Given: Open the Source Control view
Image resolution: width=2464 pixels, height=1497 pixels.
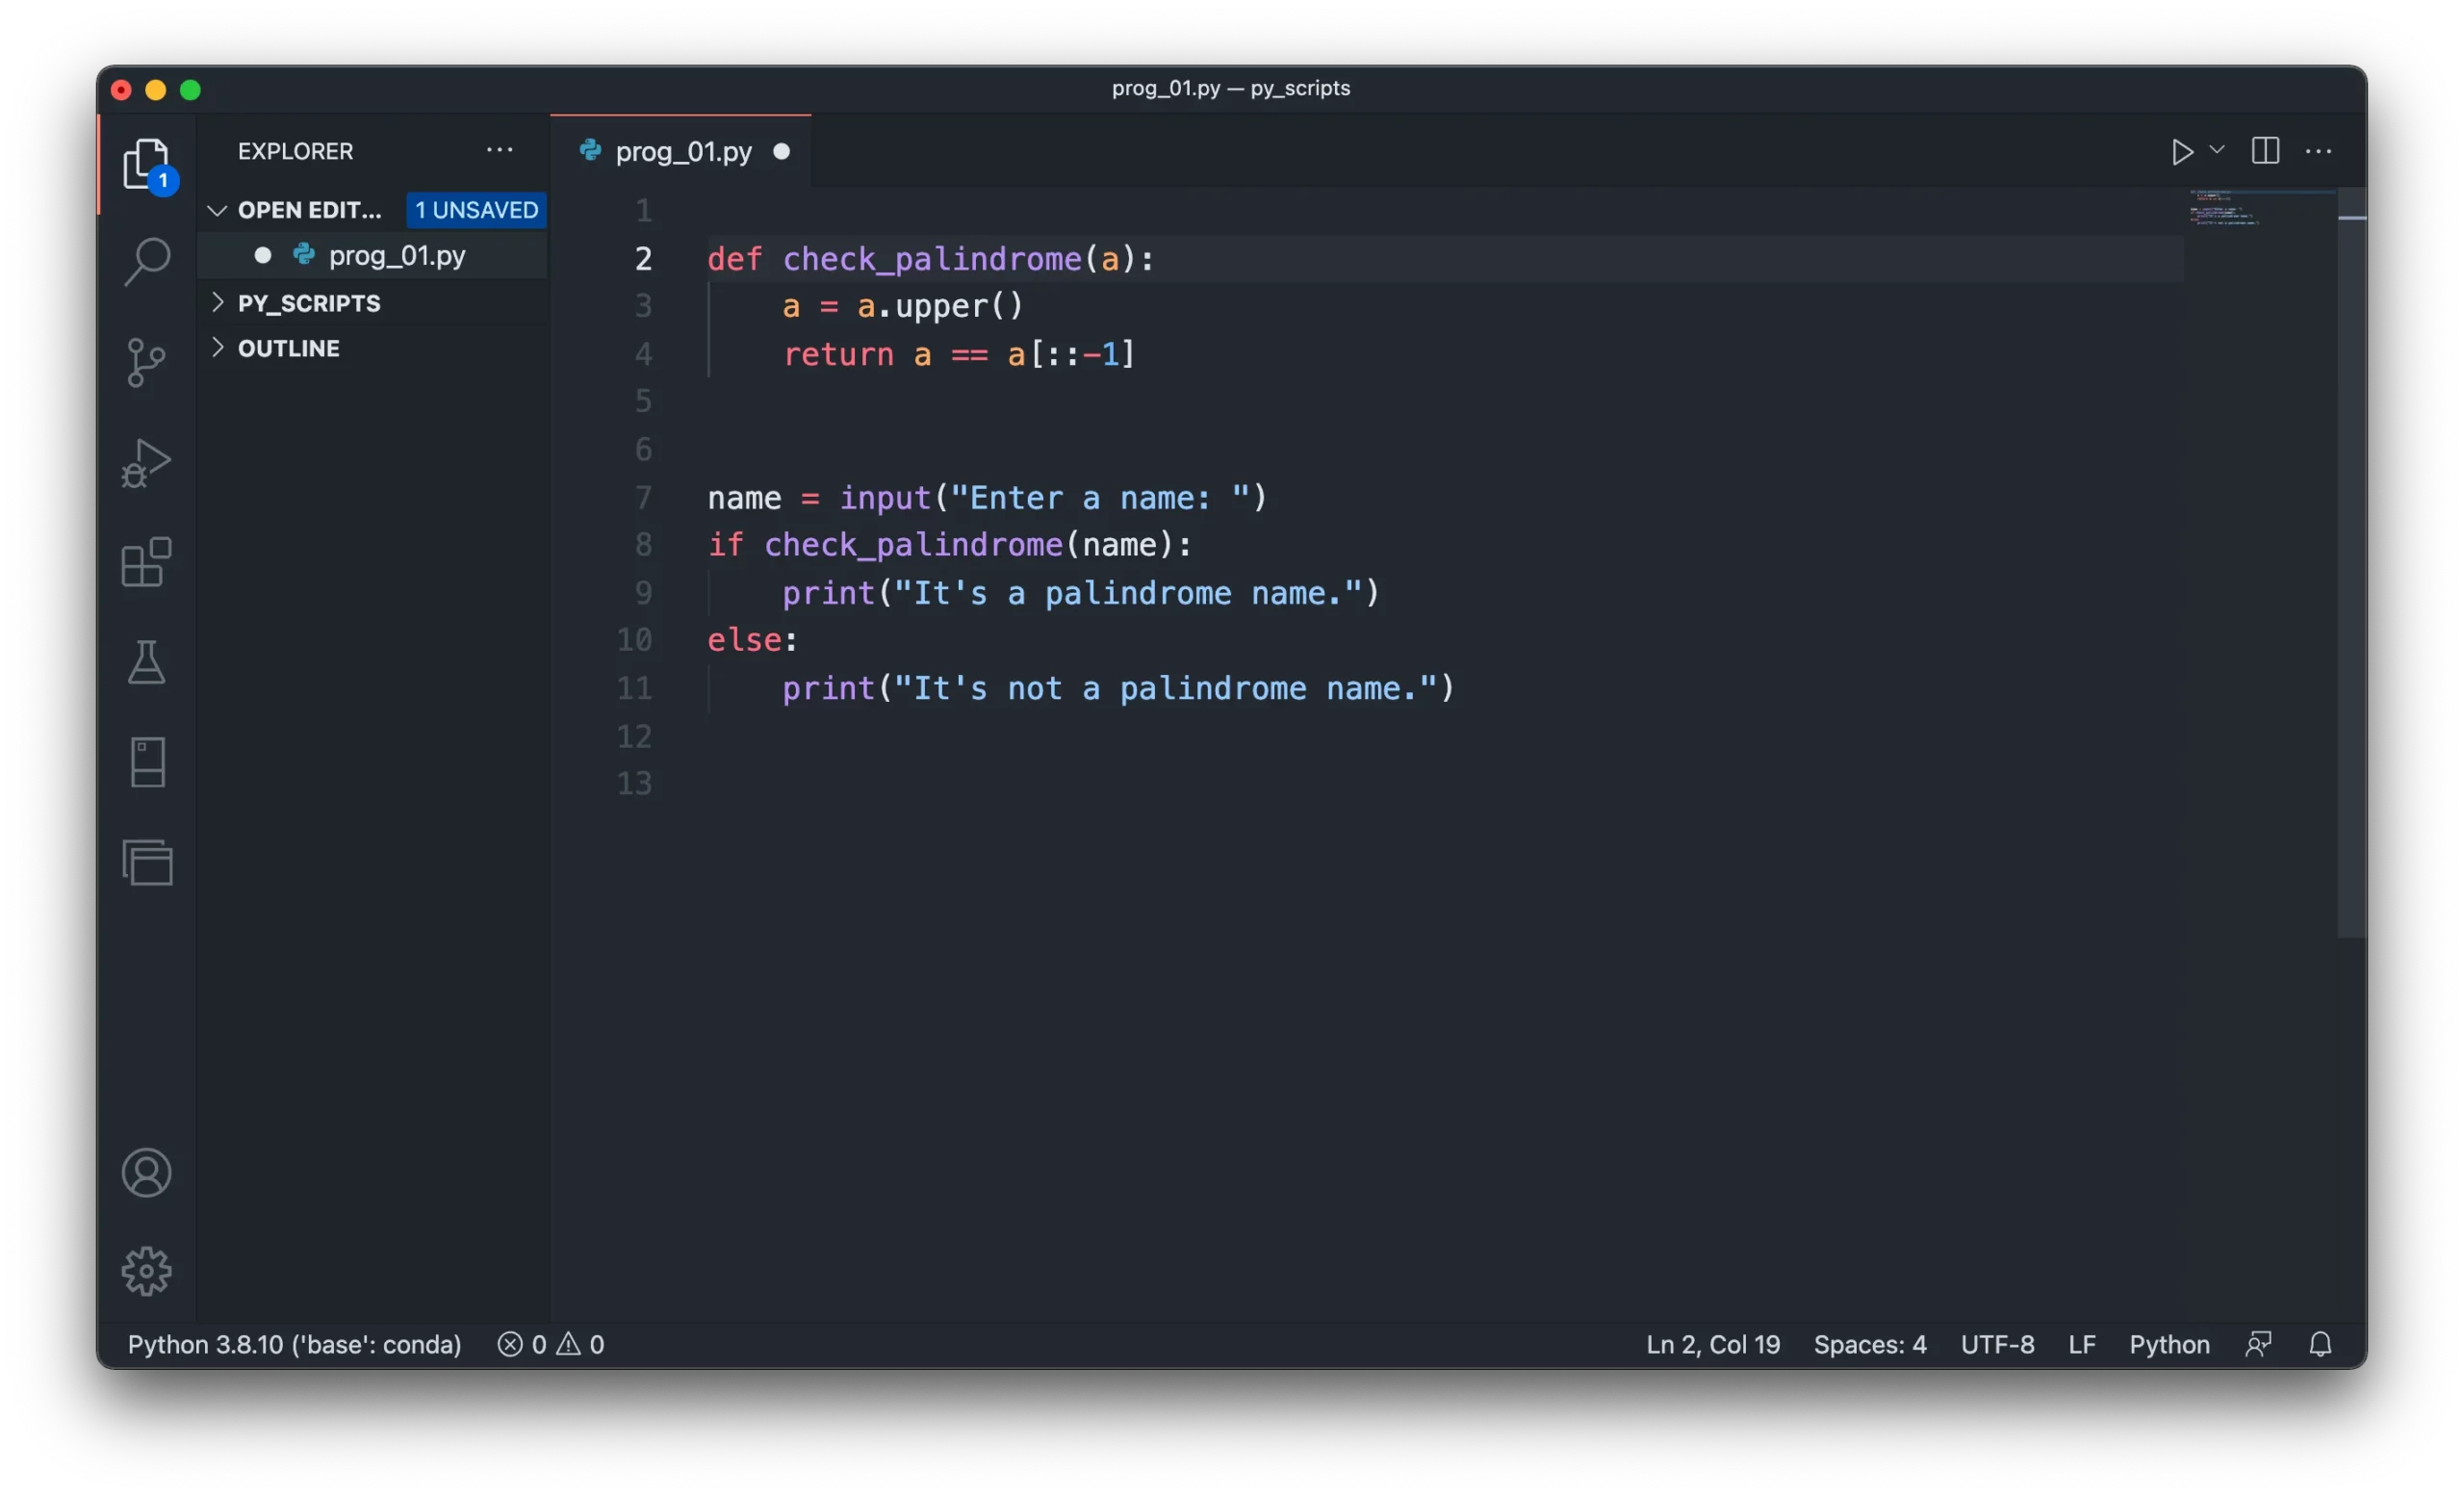Looking at the screenshot, I should pos(147,362).
